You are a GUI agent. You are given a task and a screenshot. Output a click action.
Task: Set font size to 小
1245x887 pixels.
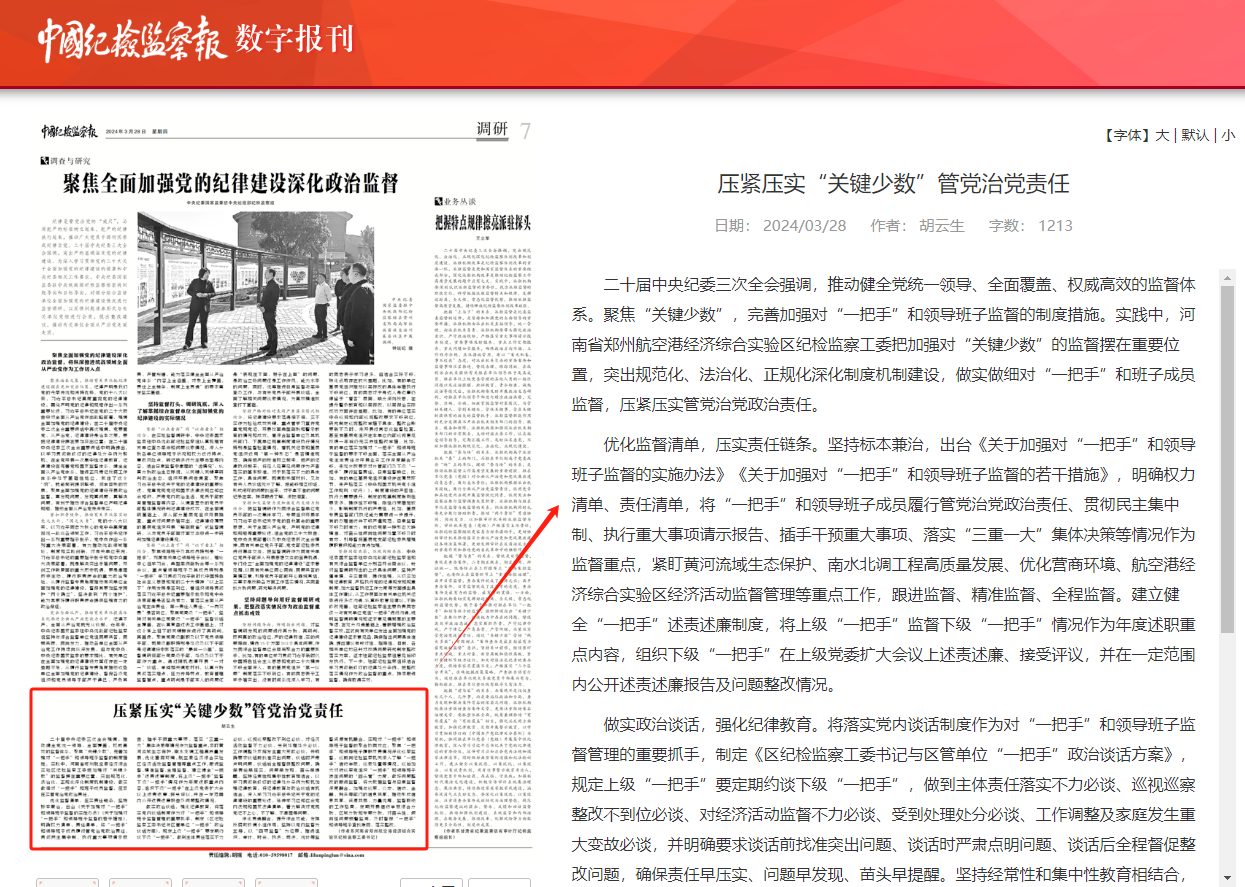tap(1227, 135)
